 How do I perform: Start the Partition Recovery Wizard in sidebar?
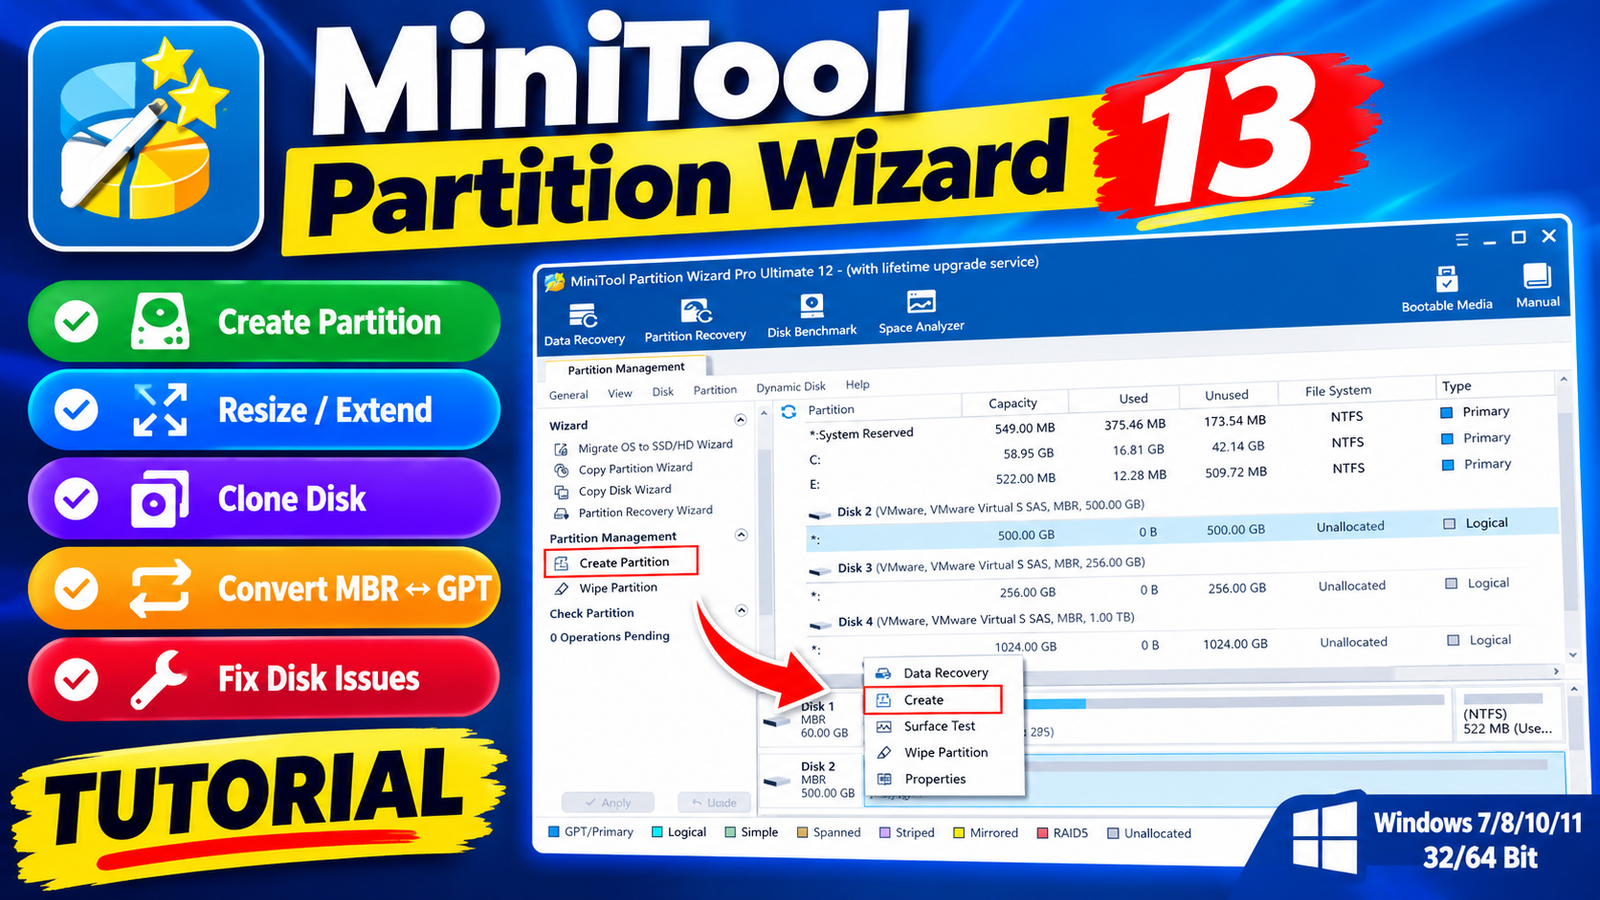coord(634,512)
